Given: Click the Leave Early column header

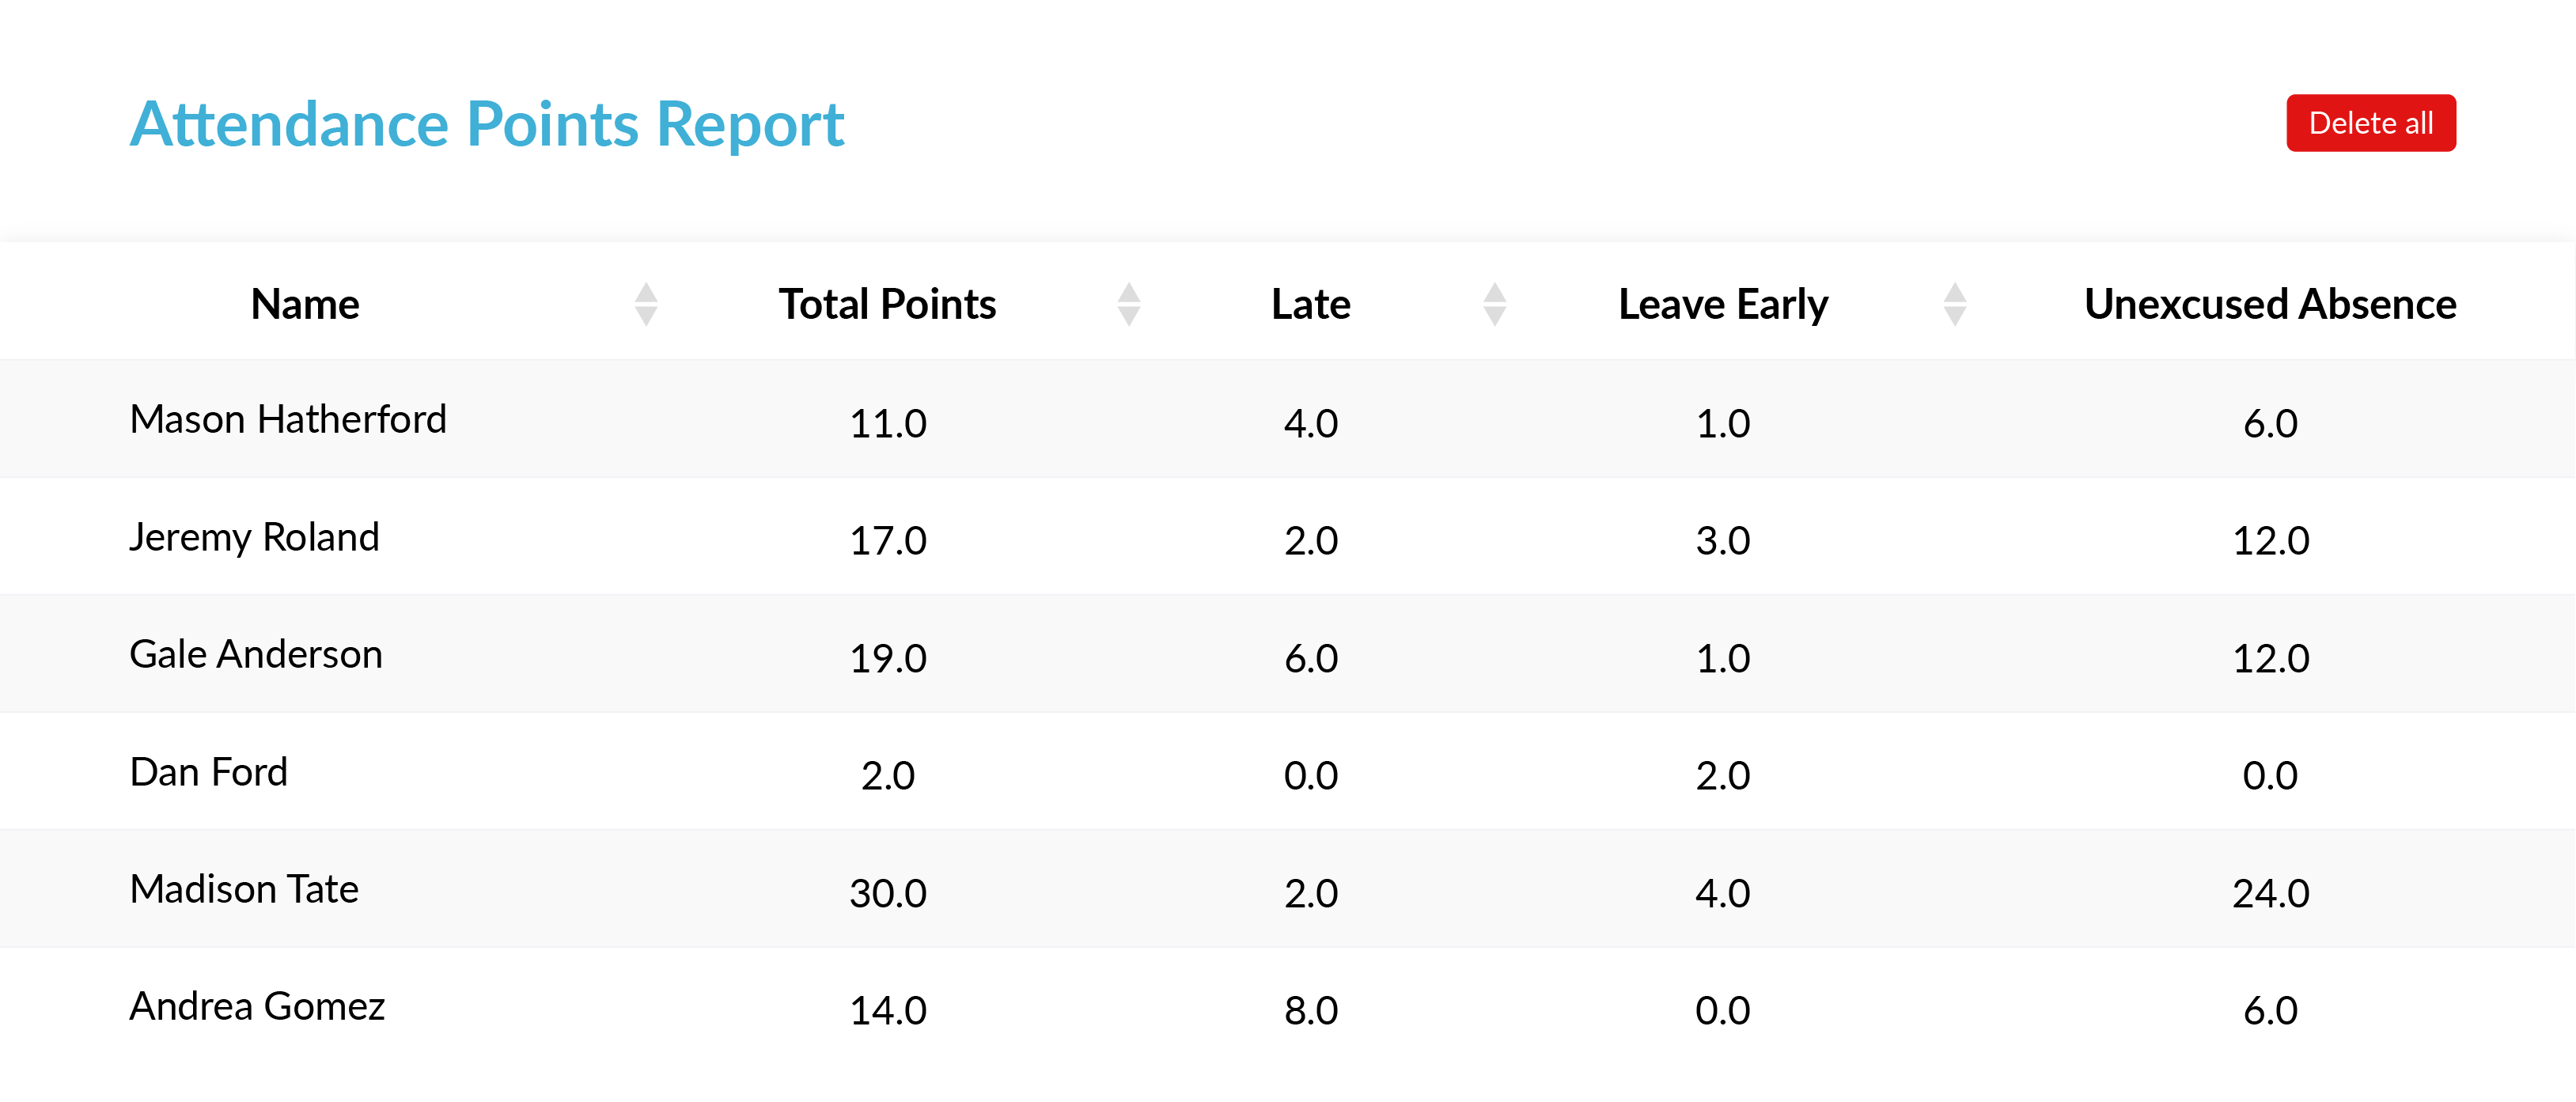Looking at the screenshot, I should (1722, 304).
